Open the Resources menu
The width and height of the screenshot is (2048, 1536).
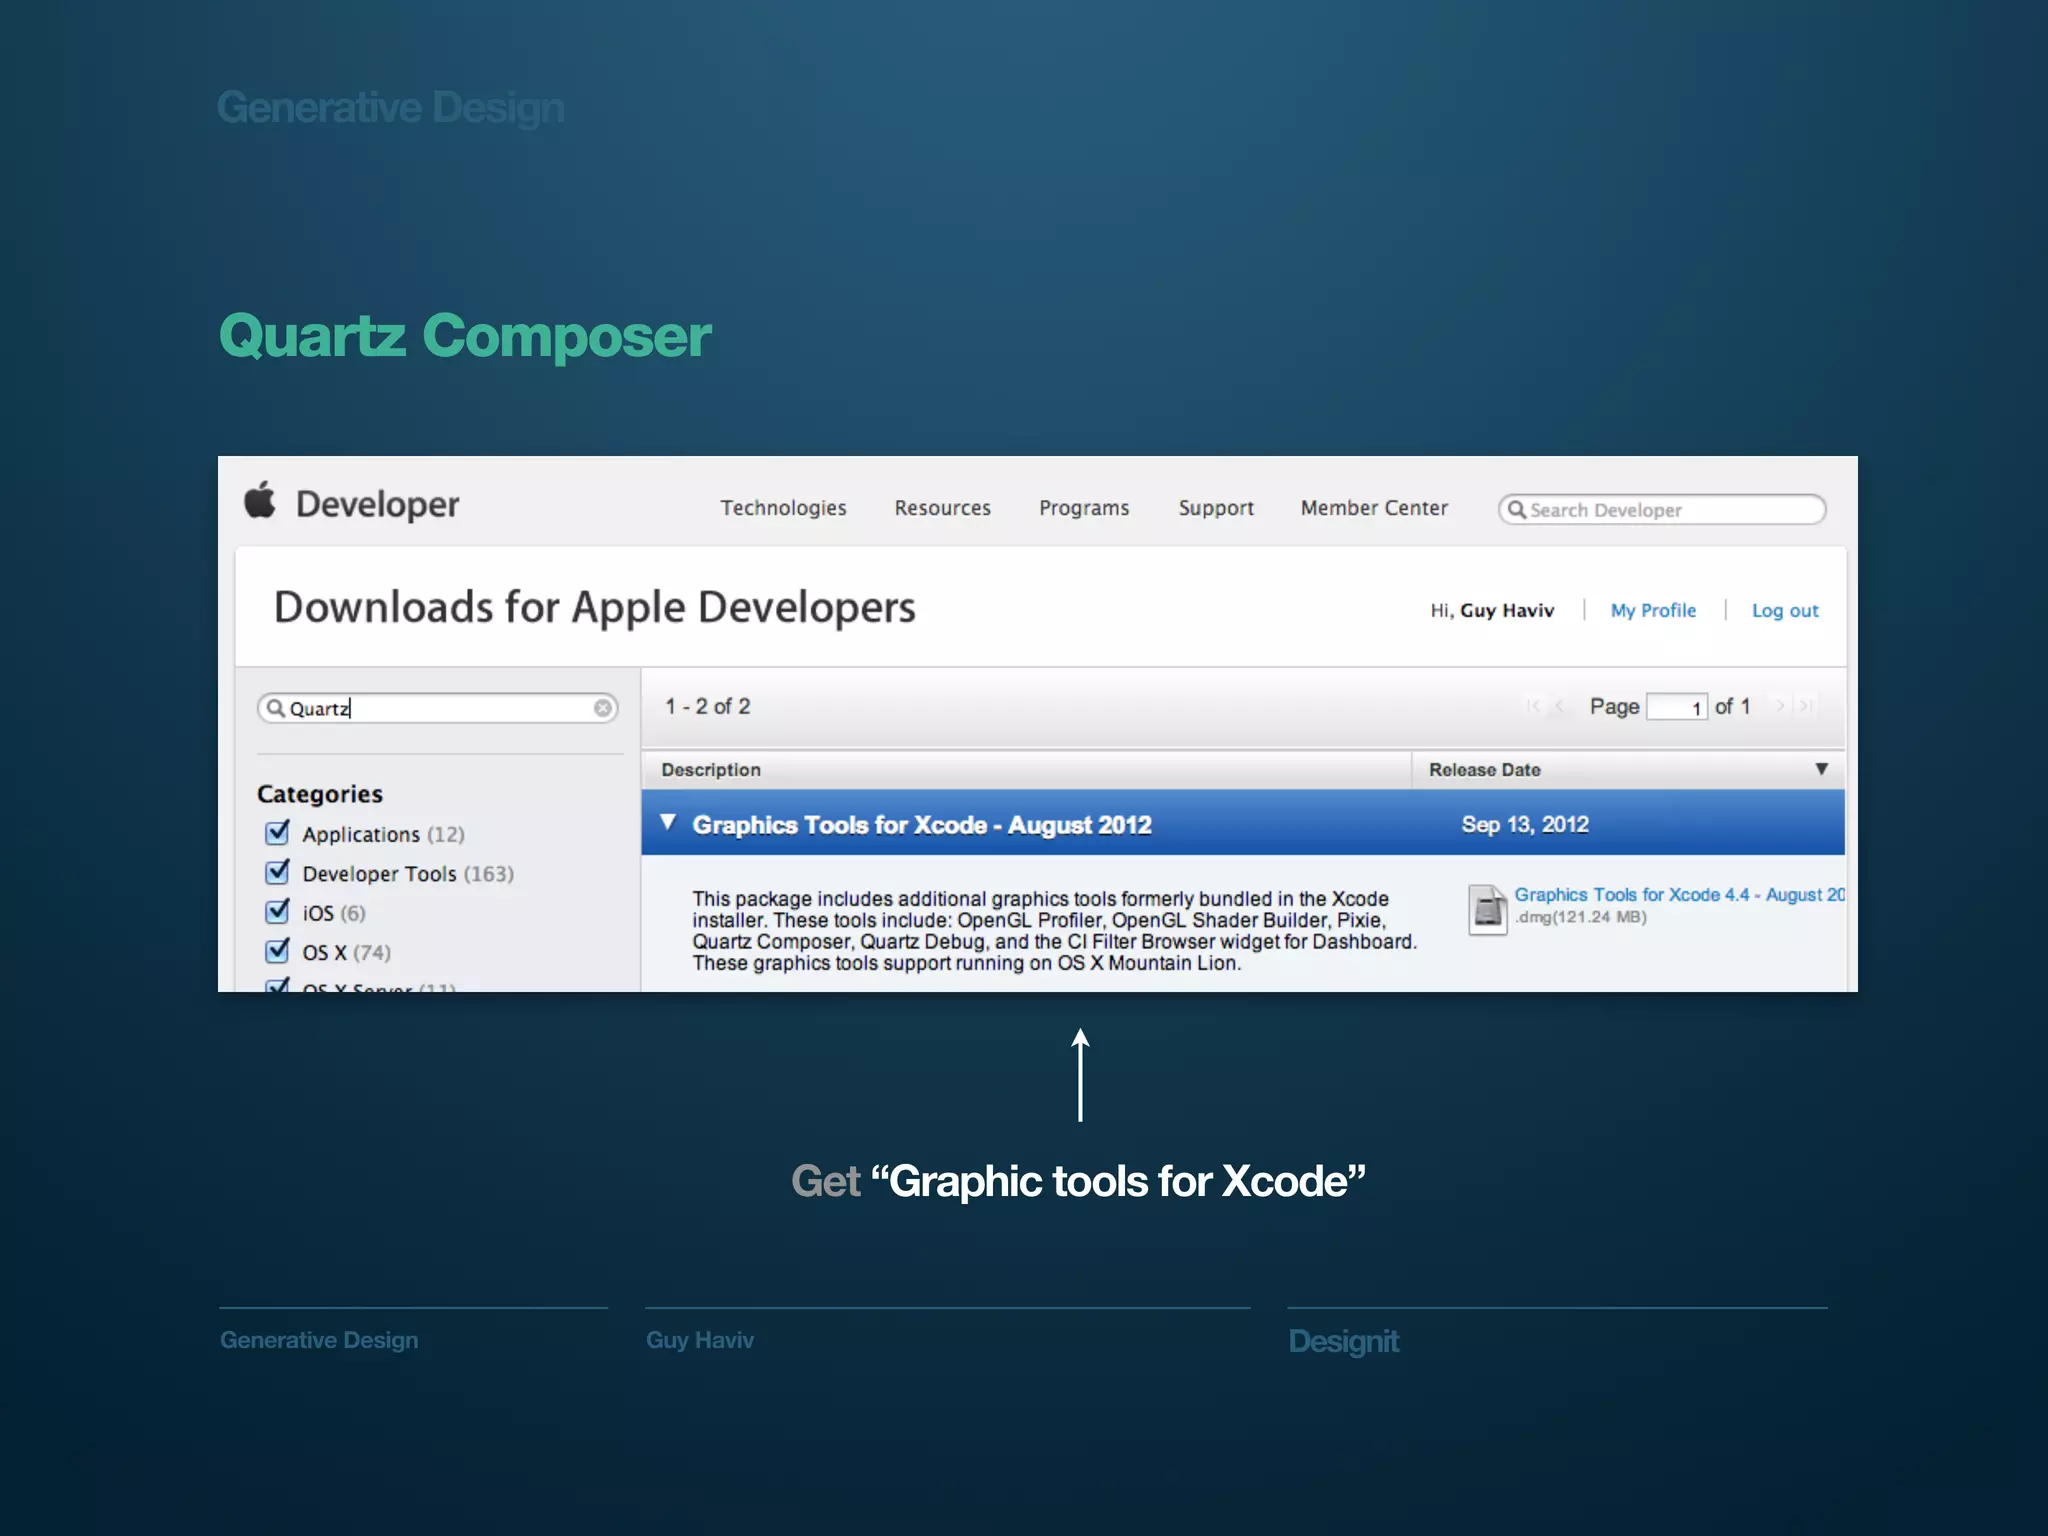(942, 508)
